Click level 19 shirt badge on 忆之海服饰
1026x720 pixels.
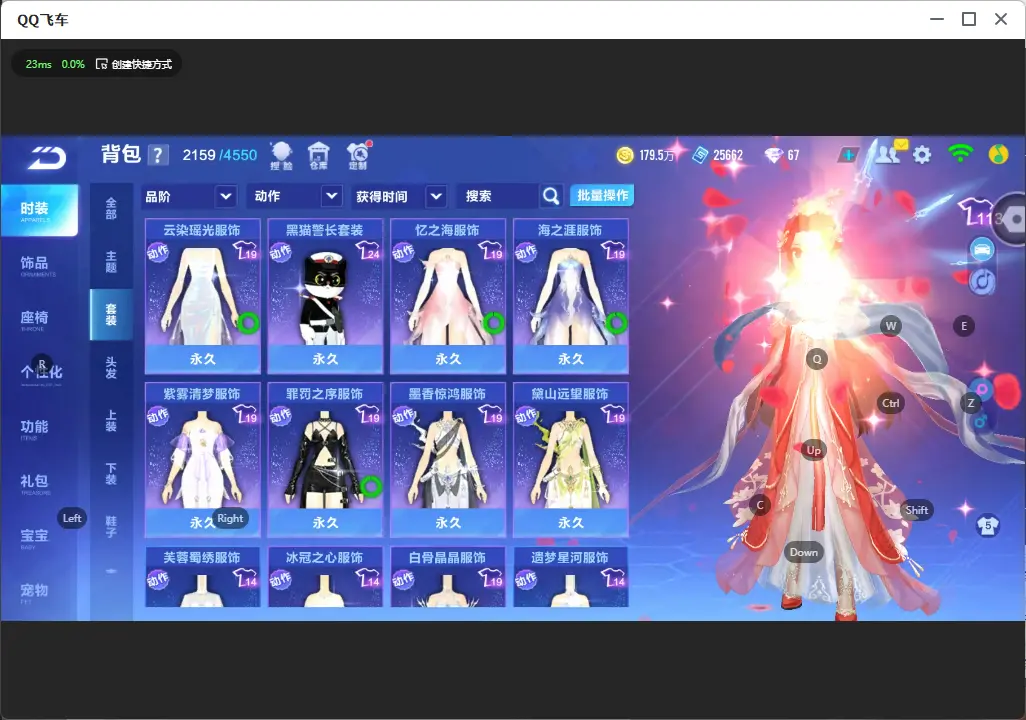click(x=491, y=251)
